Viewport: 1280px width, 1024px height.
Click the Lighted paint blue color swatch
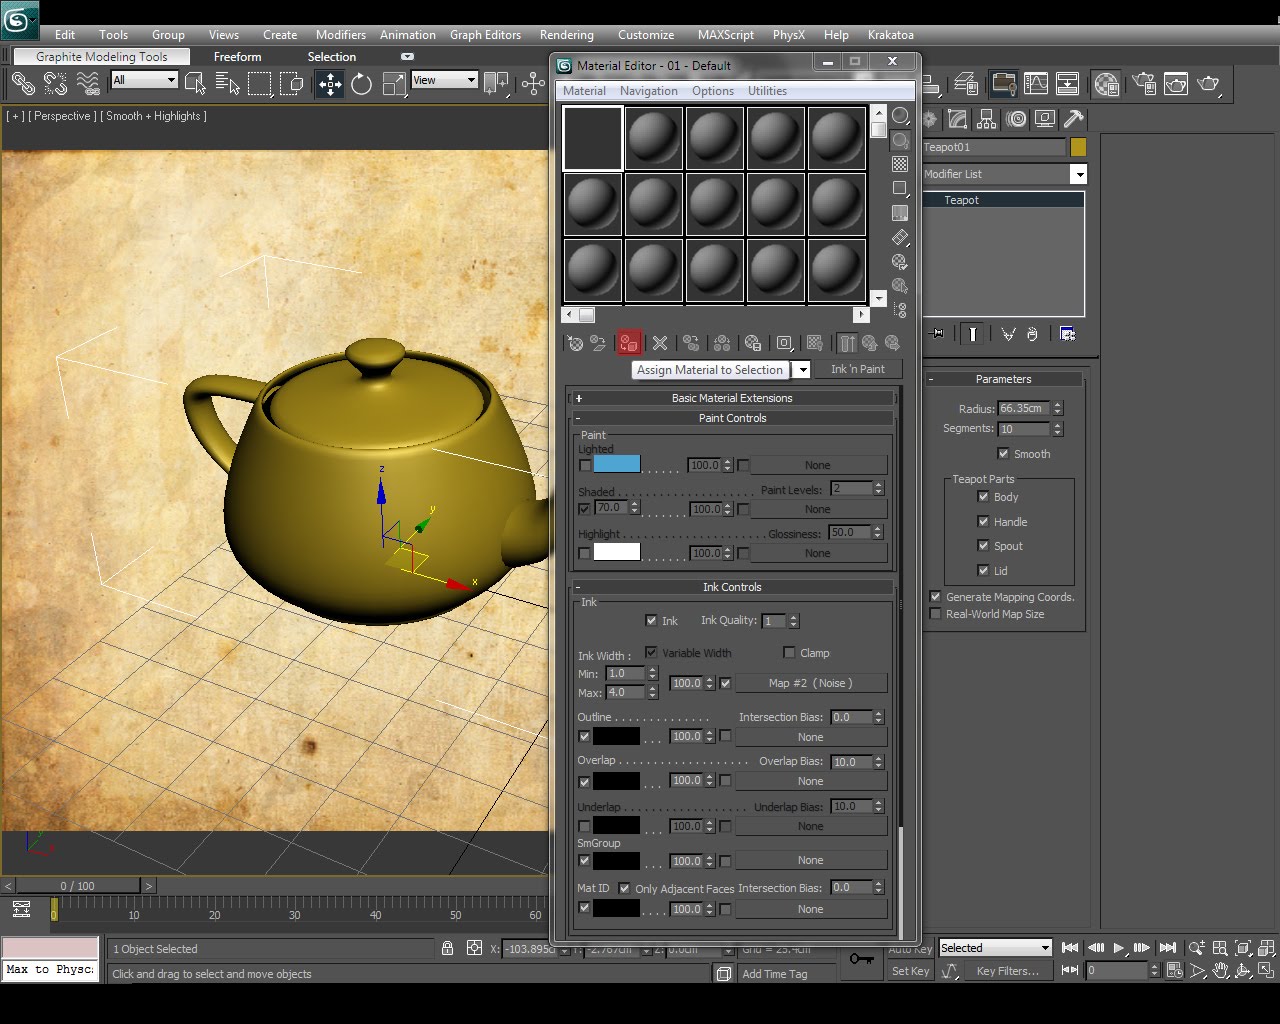point(614,464)
